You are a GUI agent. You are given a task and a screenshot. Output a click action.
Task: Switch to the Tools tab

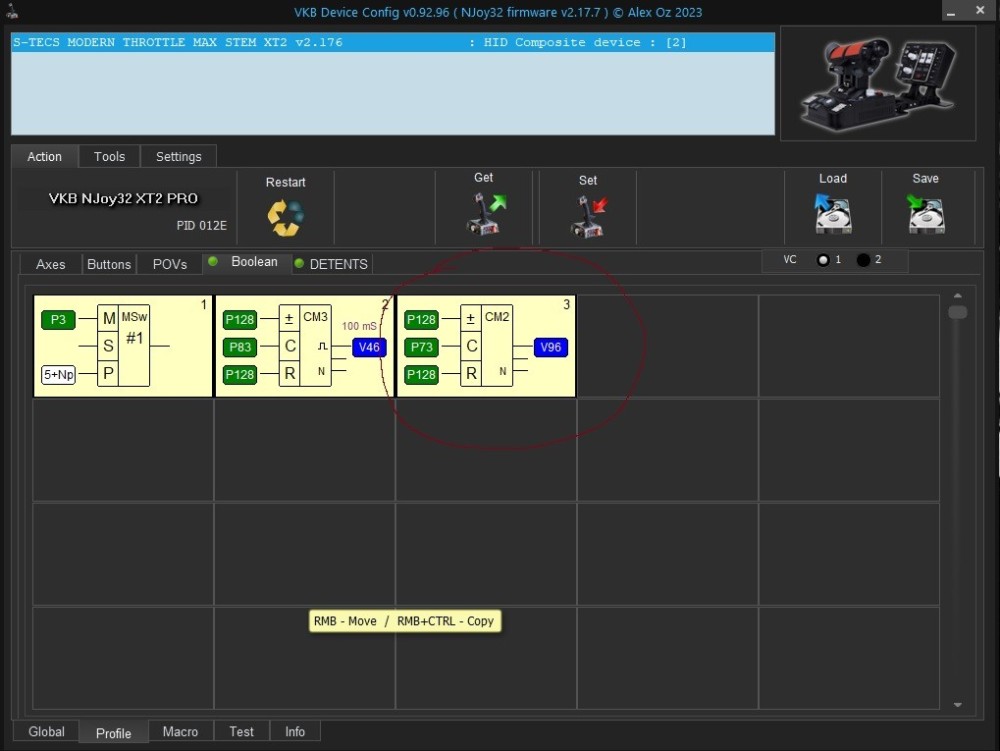pos(109,157)
